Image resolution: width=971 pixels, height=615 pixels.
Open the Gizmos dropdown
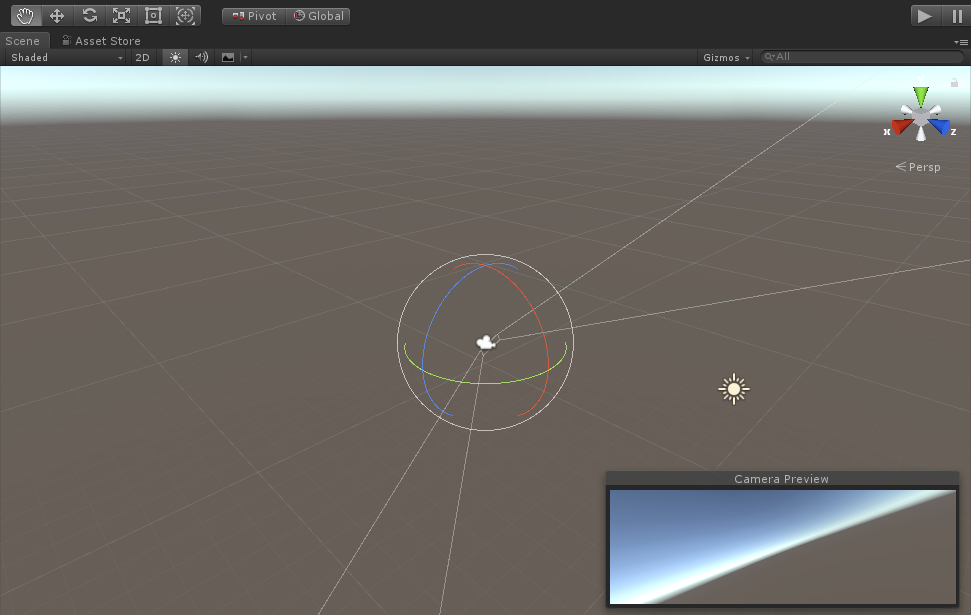725,57
